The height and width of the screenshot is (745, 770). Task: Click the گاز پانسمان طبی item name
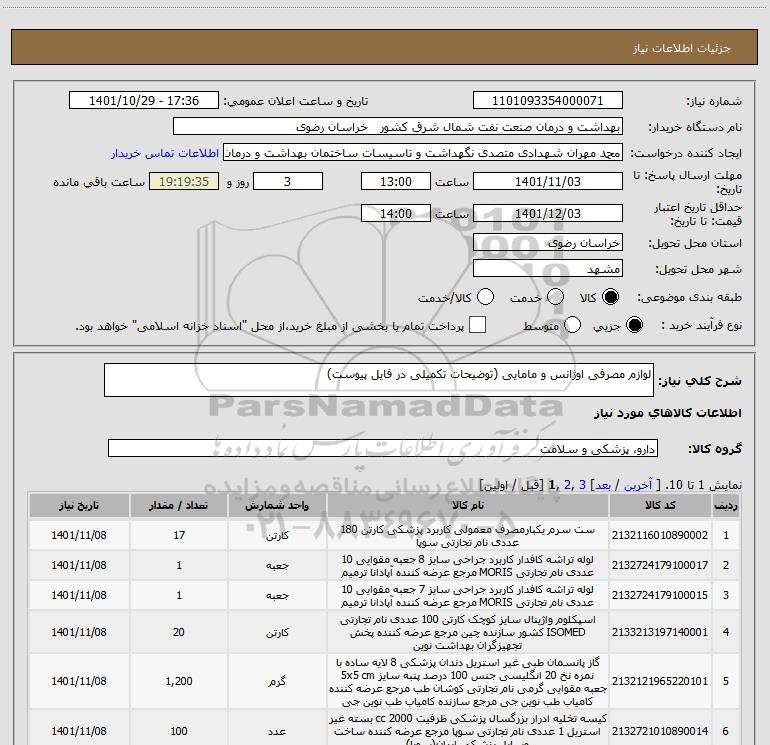(x=468, y=682)
